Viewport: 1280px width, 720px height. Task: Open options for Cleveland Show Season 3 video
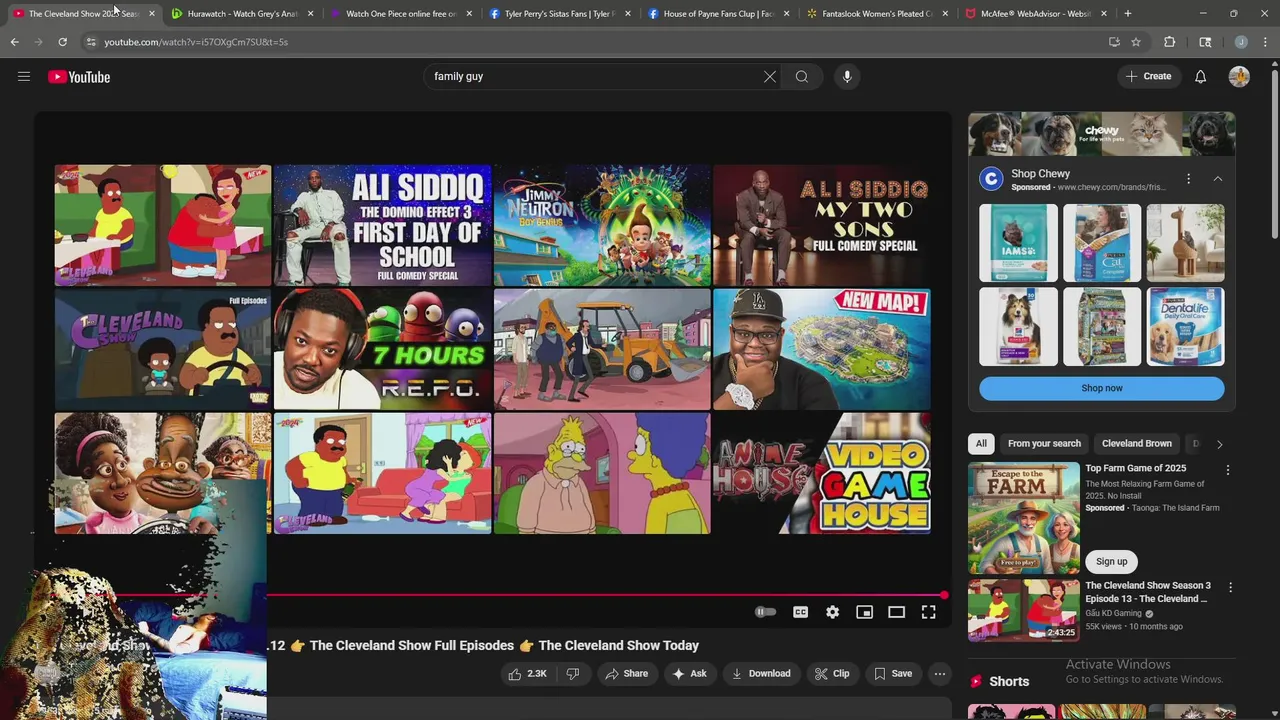click(x=1230, y=588)
